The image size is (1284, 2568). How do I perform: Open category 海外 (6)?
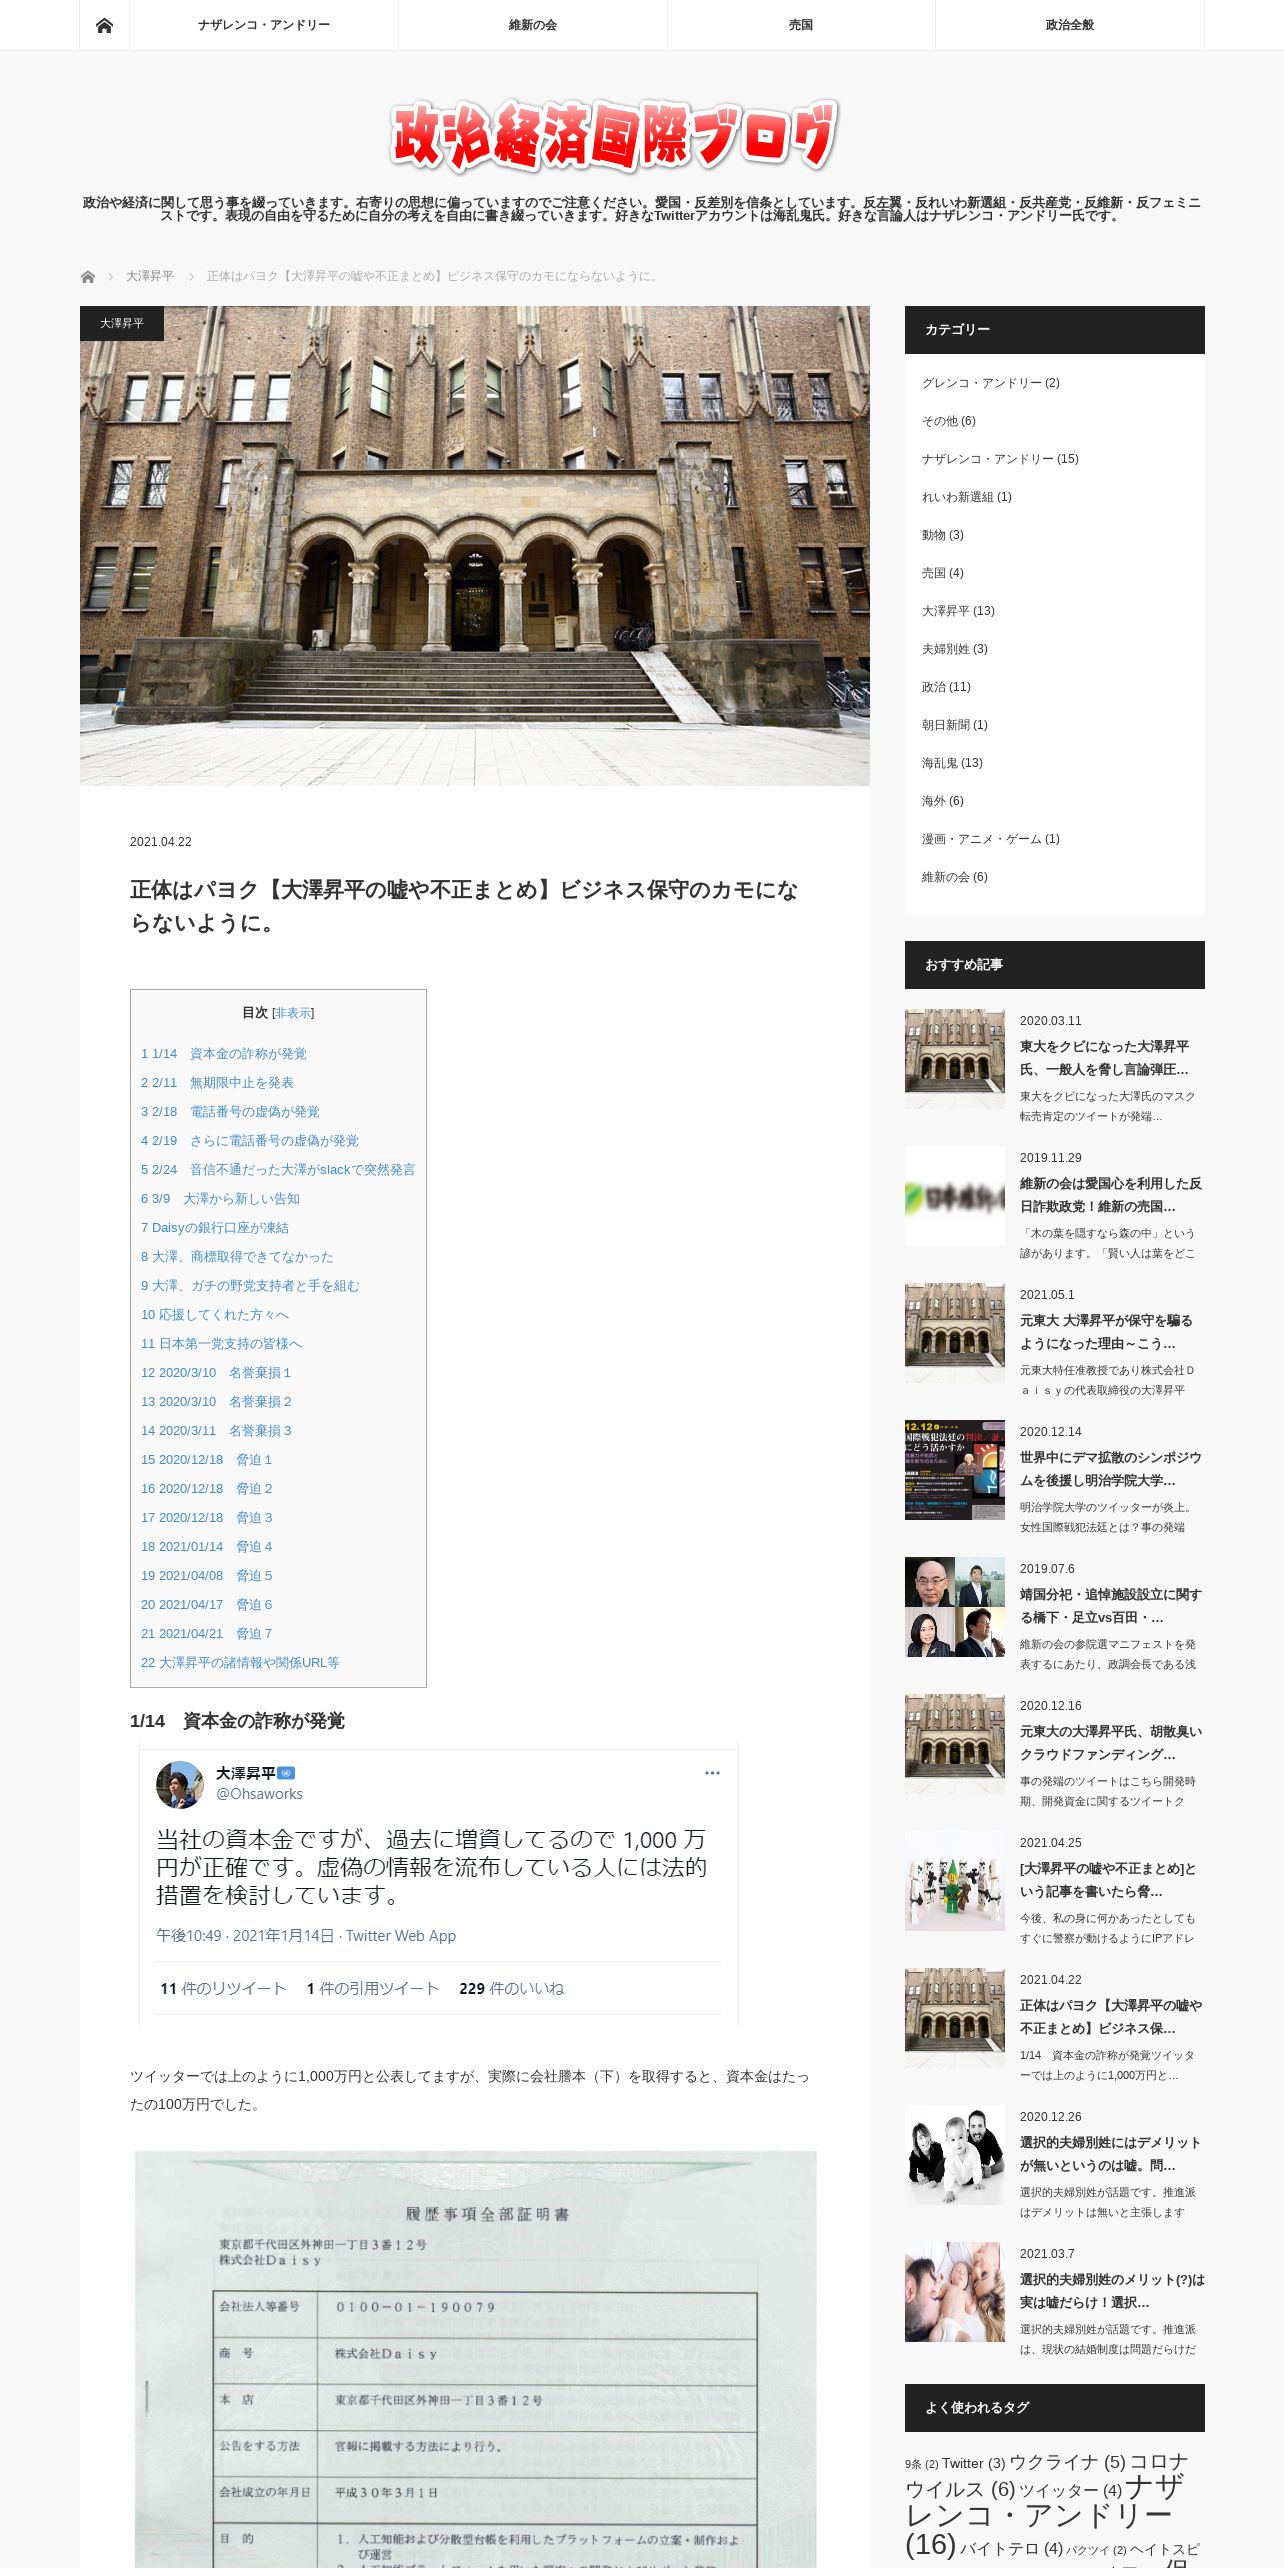pos(943,801)
